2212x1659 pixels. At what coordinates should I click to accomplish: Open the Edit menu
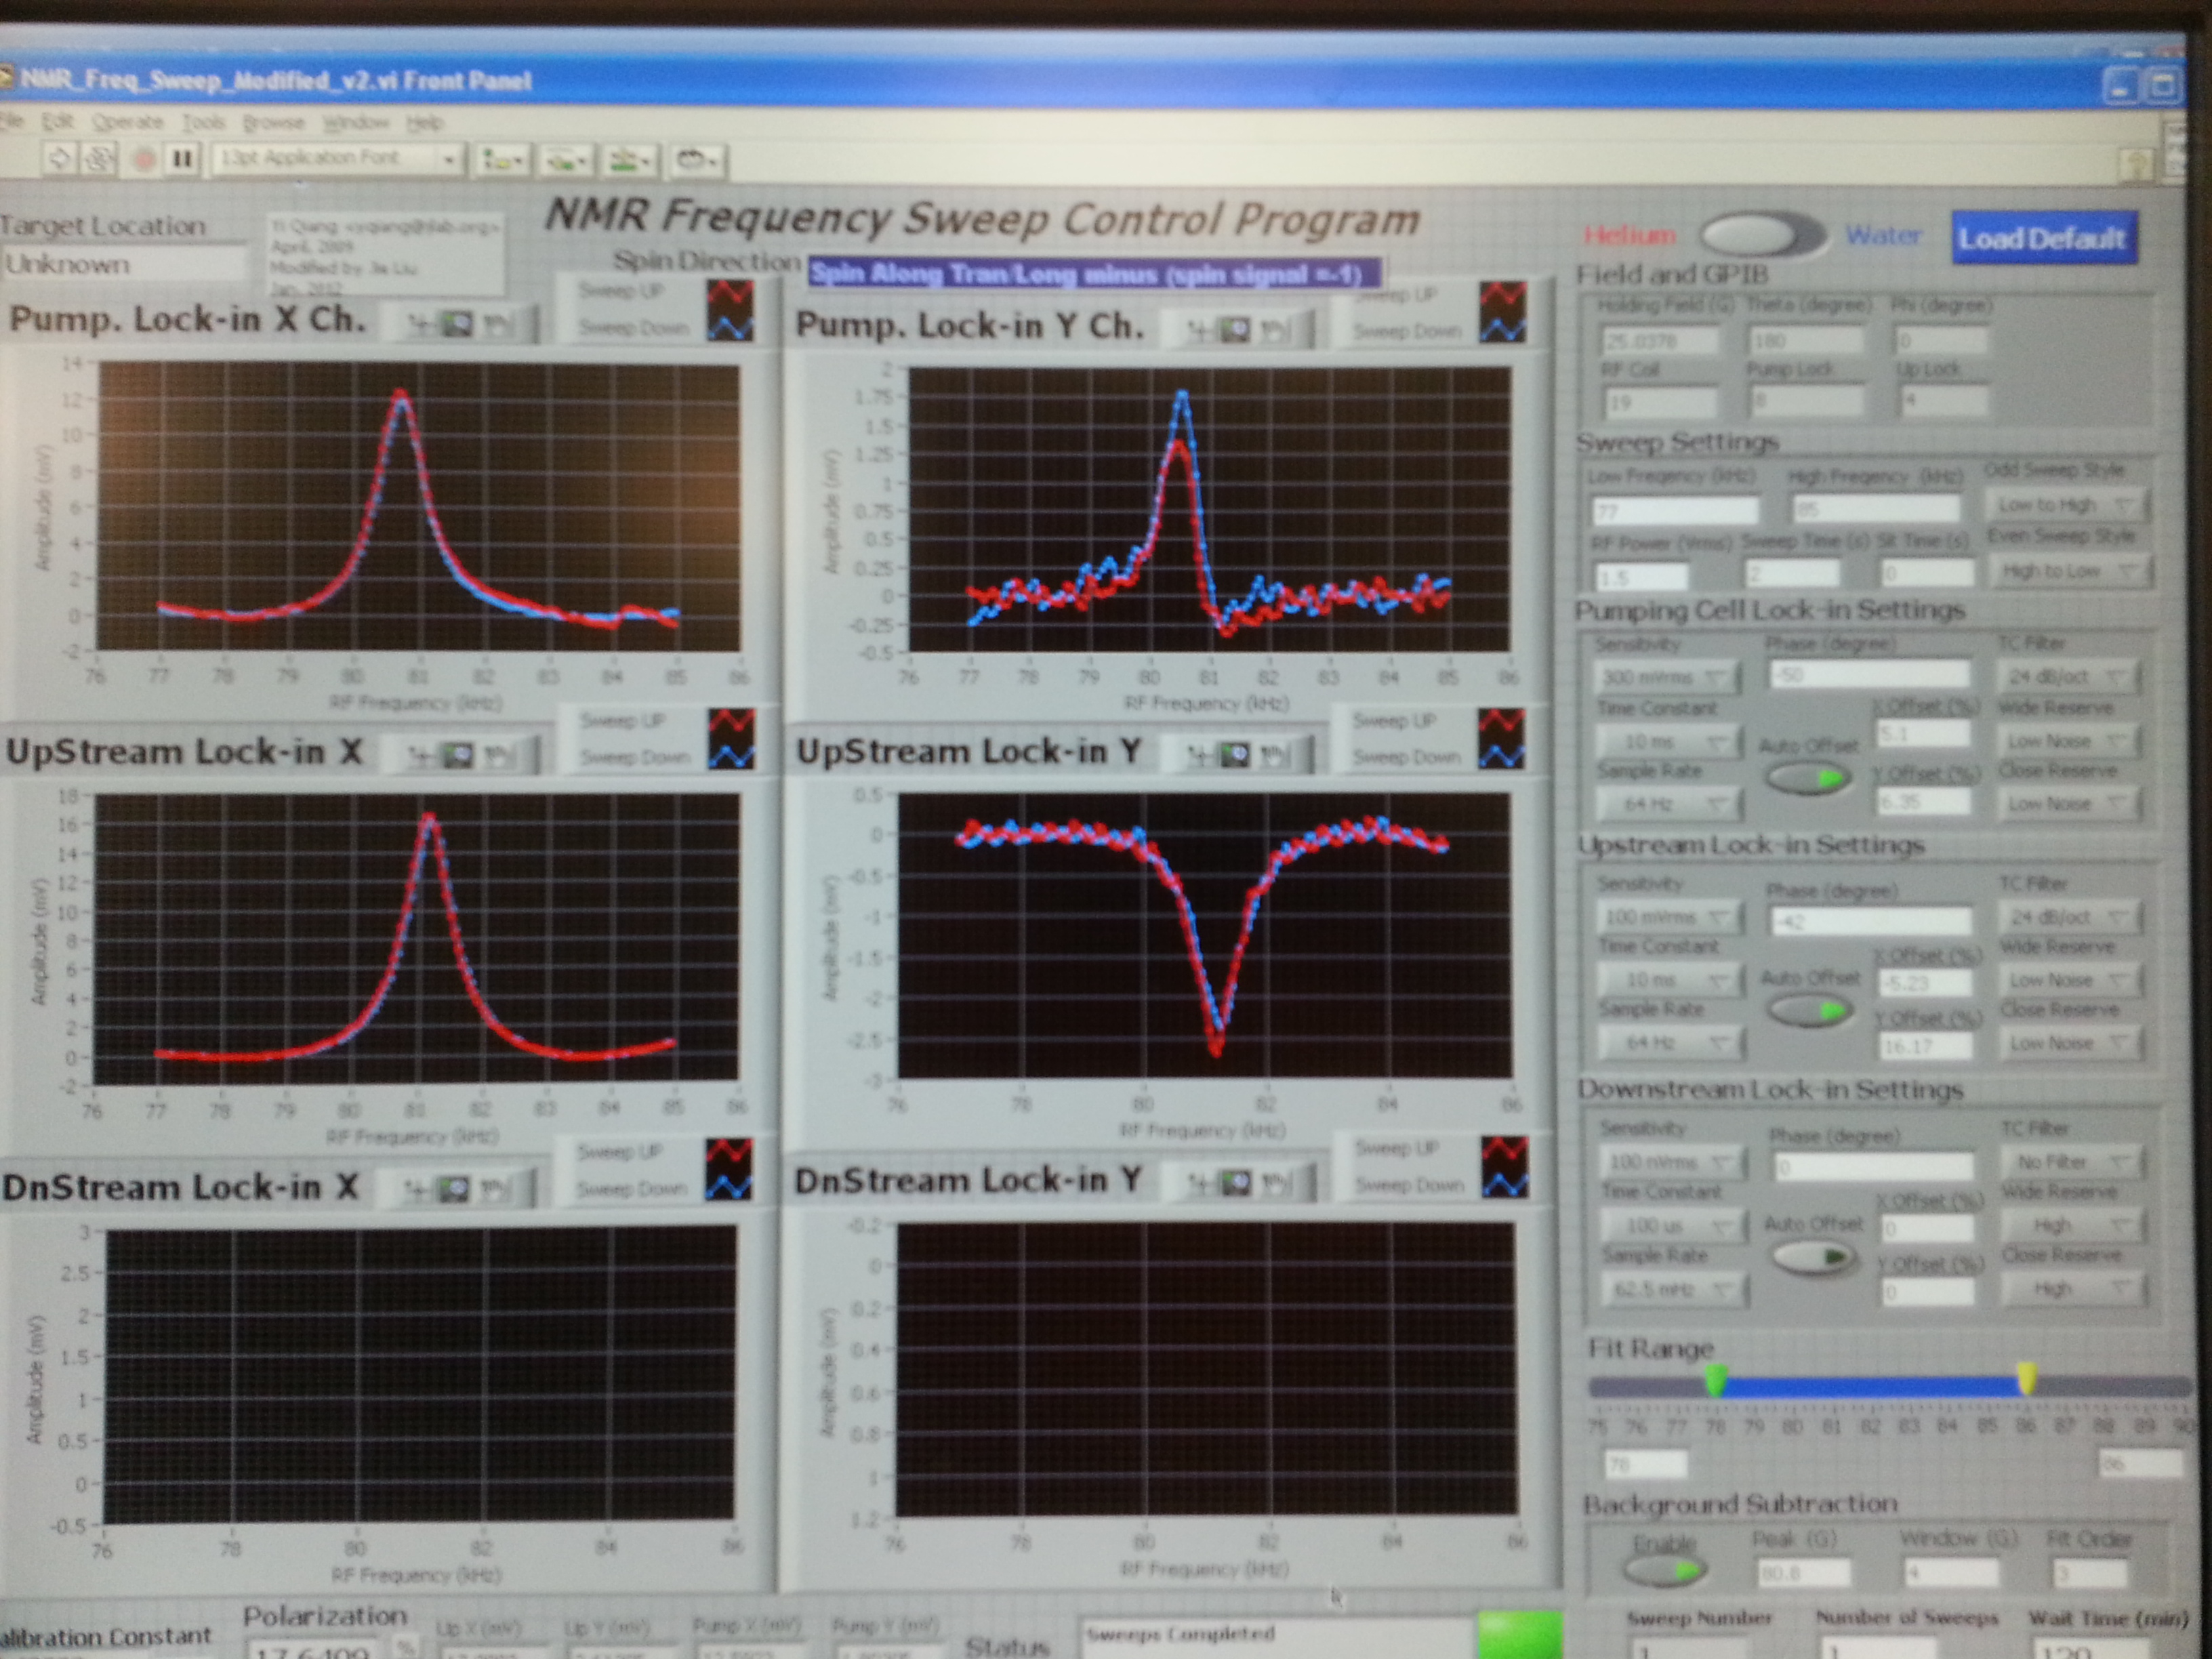click(58, 122)
